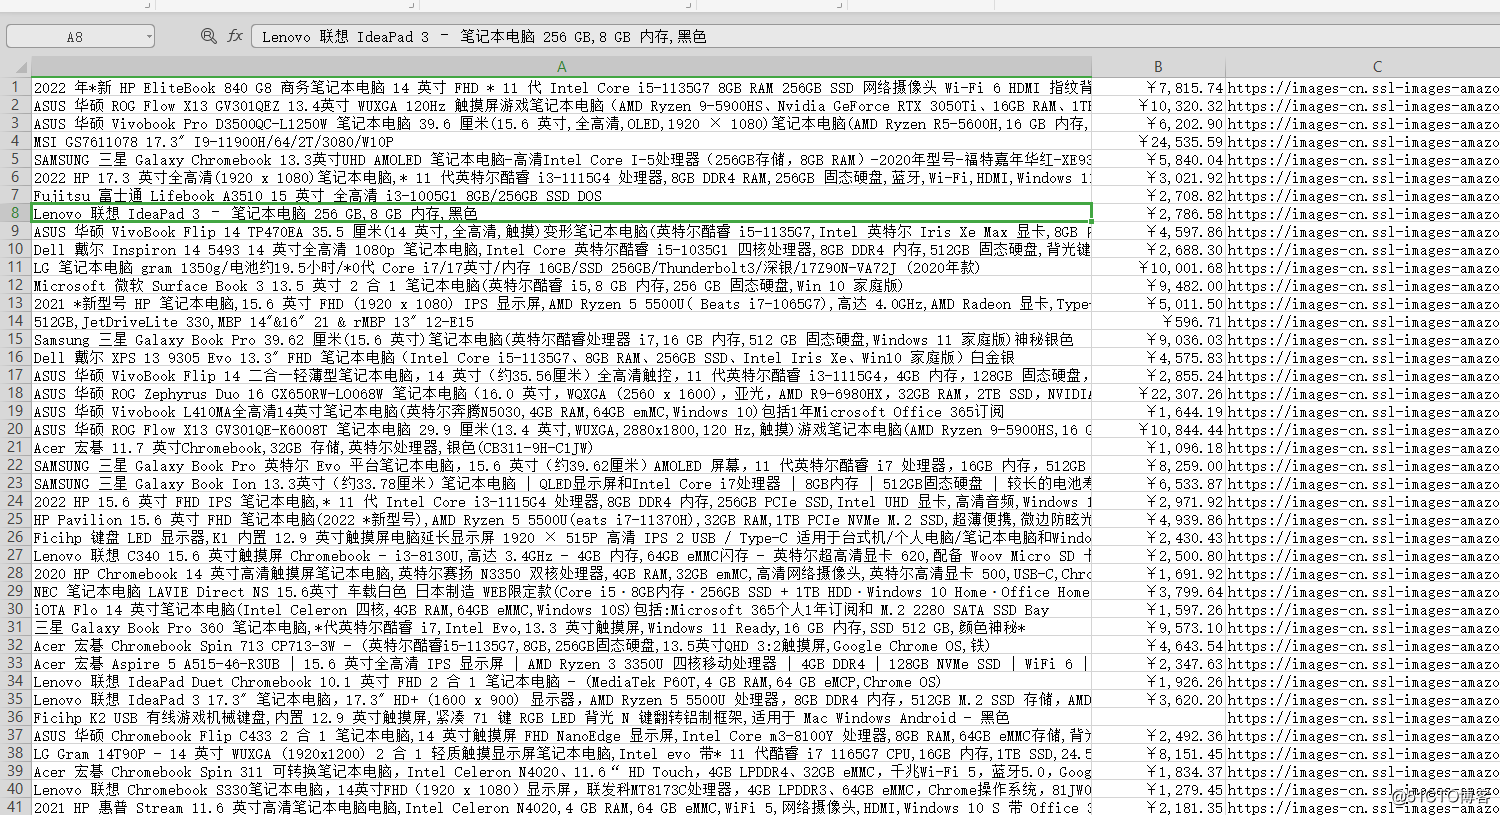Select the price cell ￥22,307.26
Screen dimensions: 1500x815
1158,393
